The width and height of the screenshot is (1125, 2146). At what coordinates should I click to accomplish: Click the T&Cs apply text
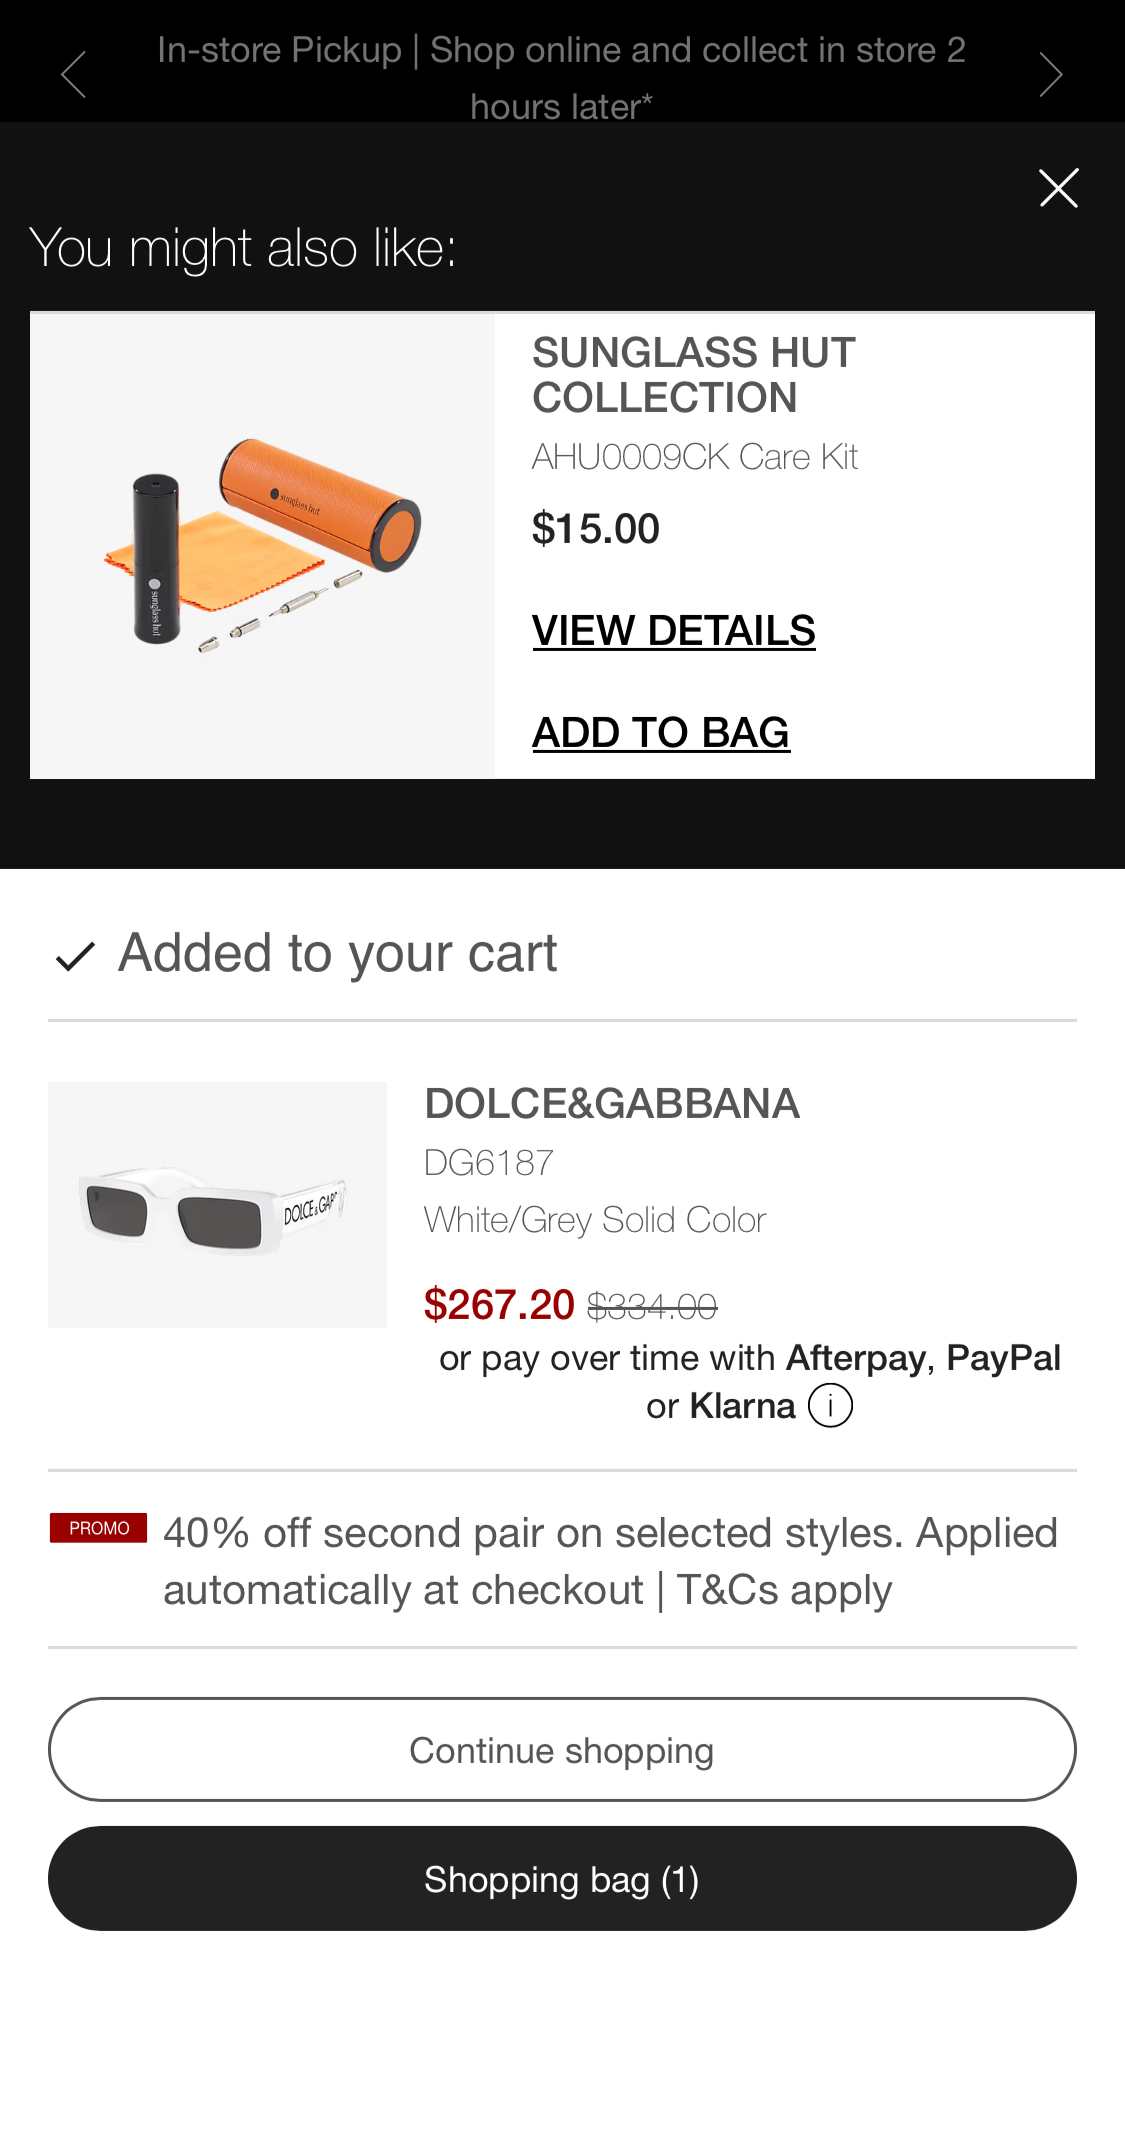783,1590
